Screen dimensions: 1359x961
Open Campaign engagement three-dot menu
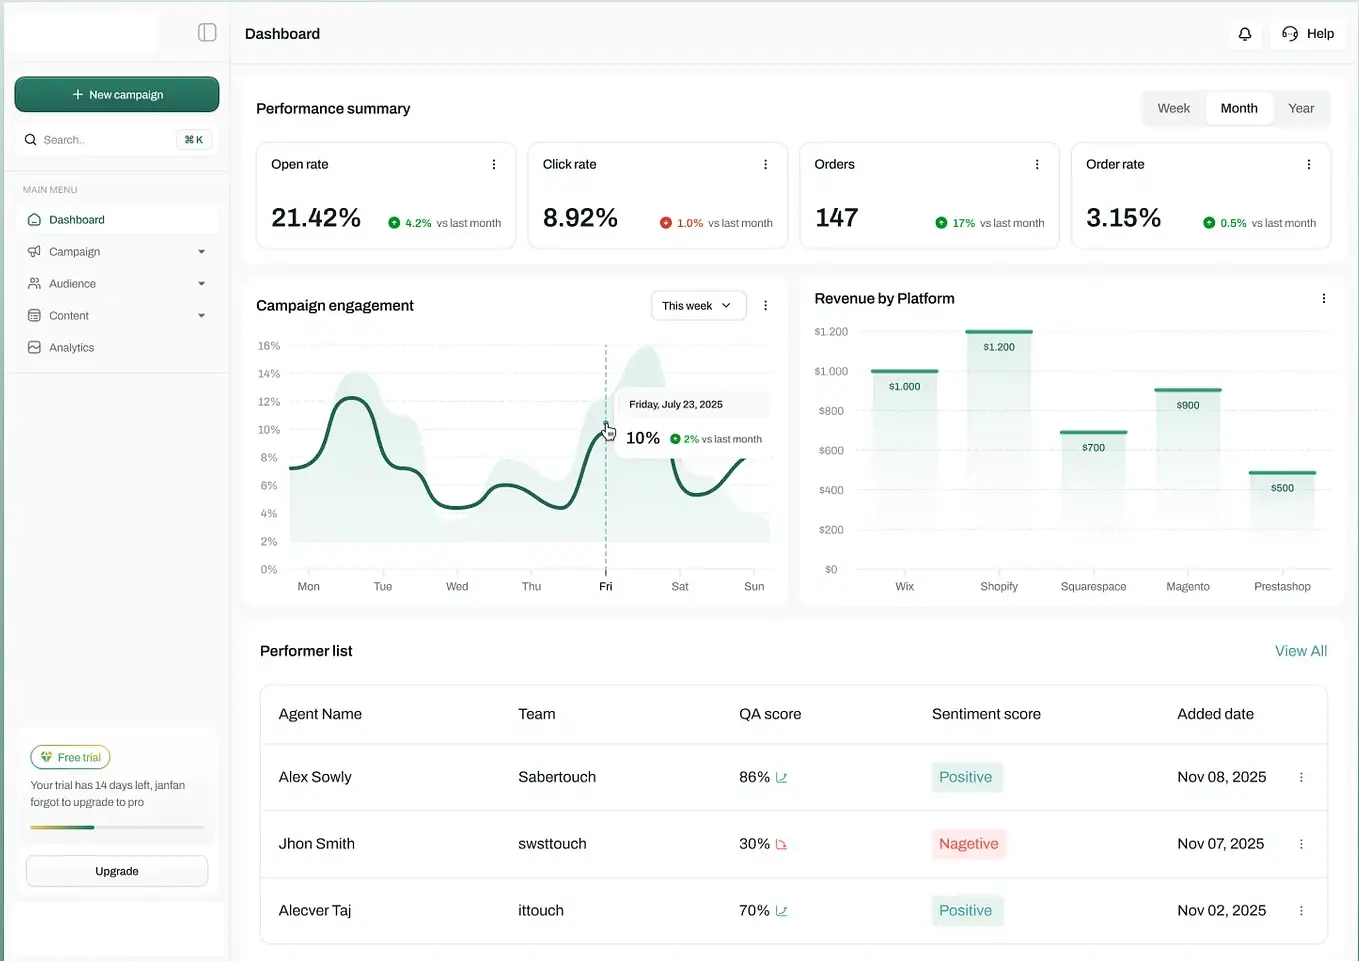[x=766, y=306]
